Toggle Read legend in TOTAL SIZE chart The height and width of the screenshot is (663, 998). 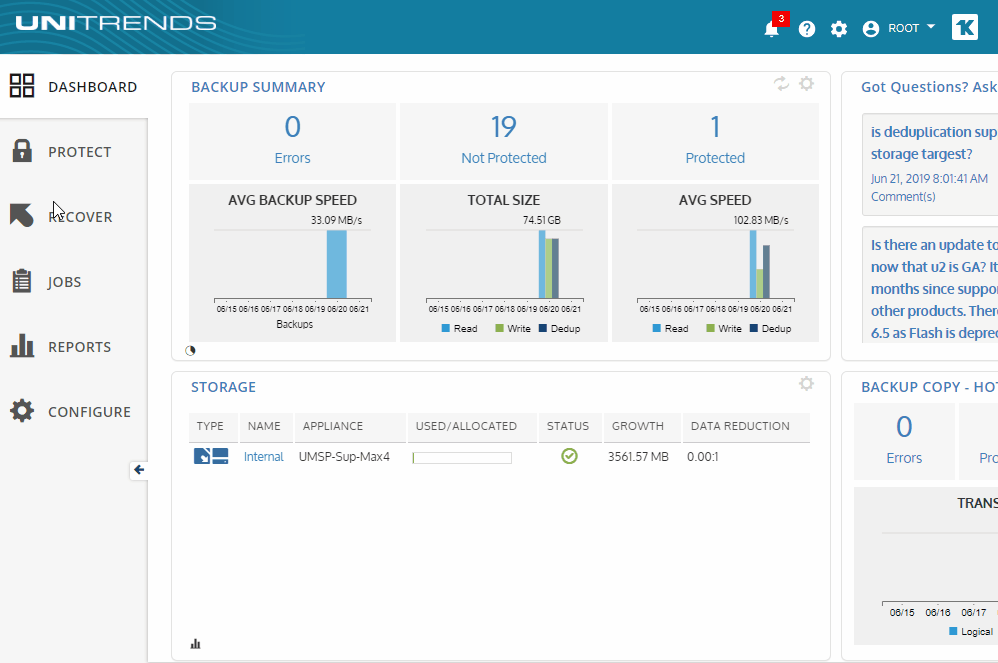(x=459, y=328)
